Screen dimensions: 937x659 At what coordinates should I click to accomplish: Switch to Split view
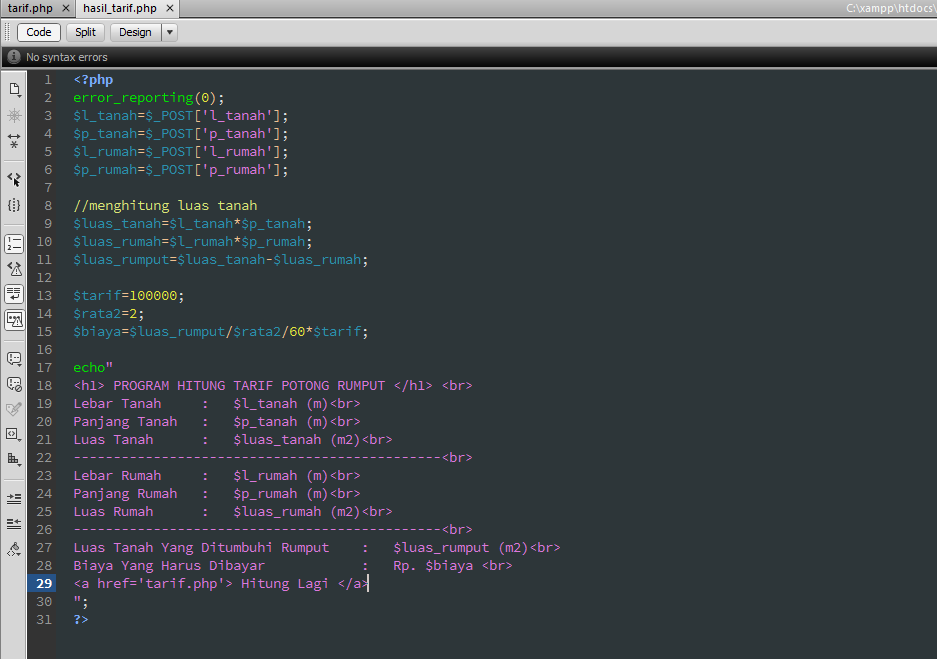tap(85, 32)
